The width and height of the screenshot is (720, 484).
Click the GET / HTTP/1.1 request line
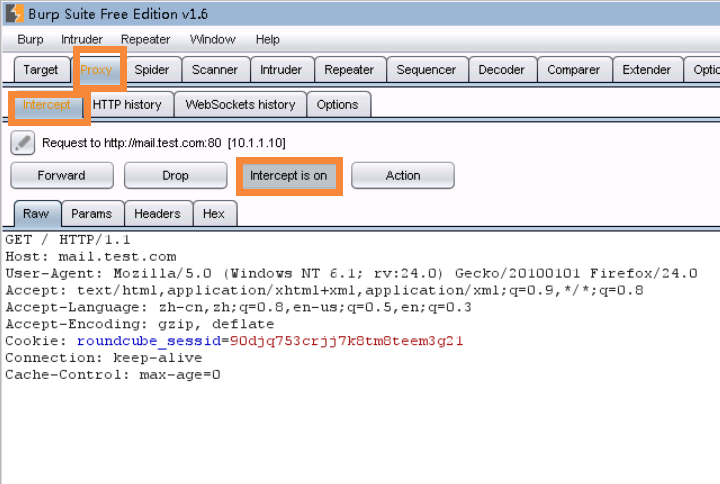pos(68,240)
